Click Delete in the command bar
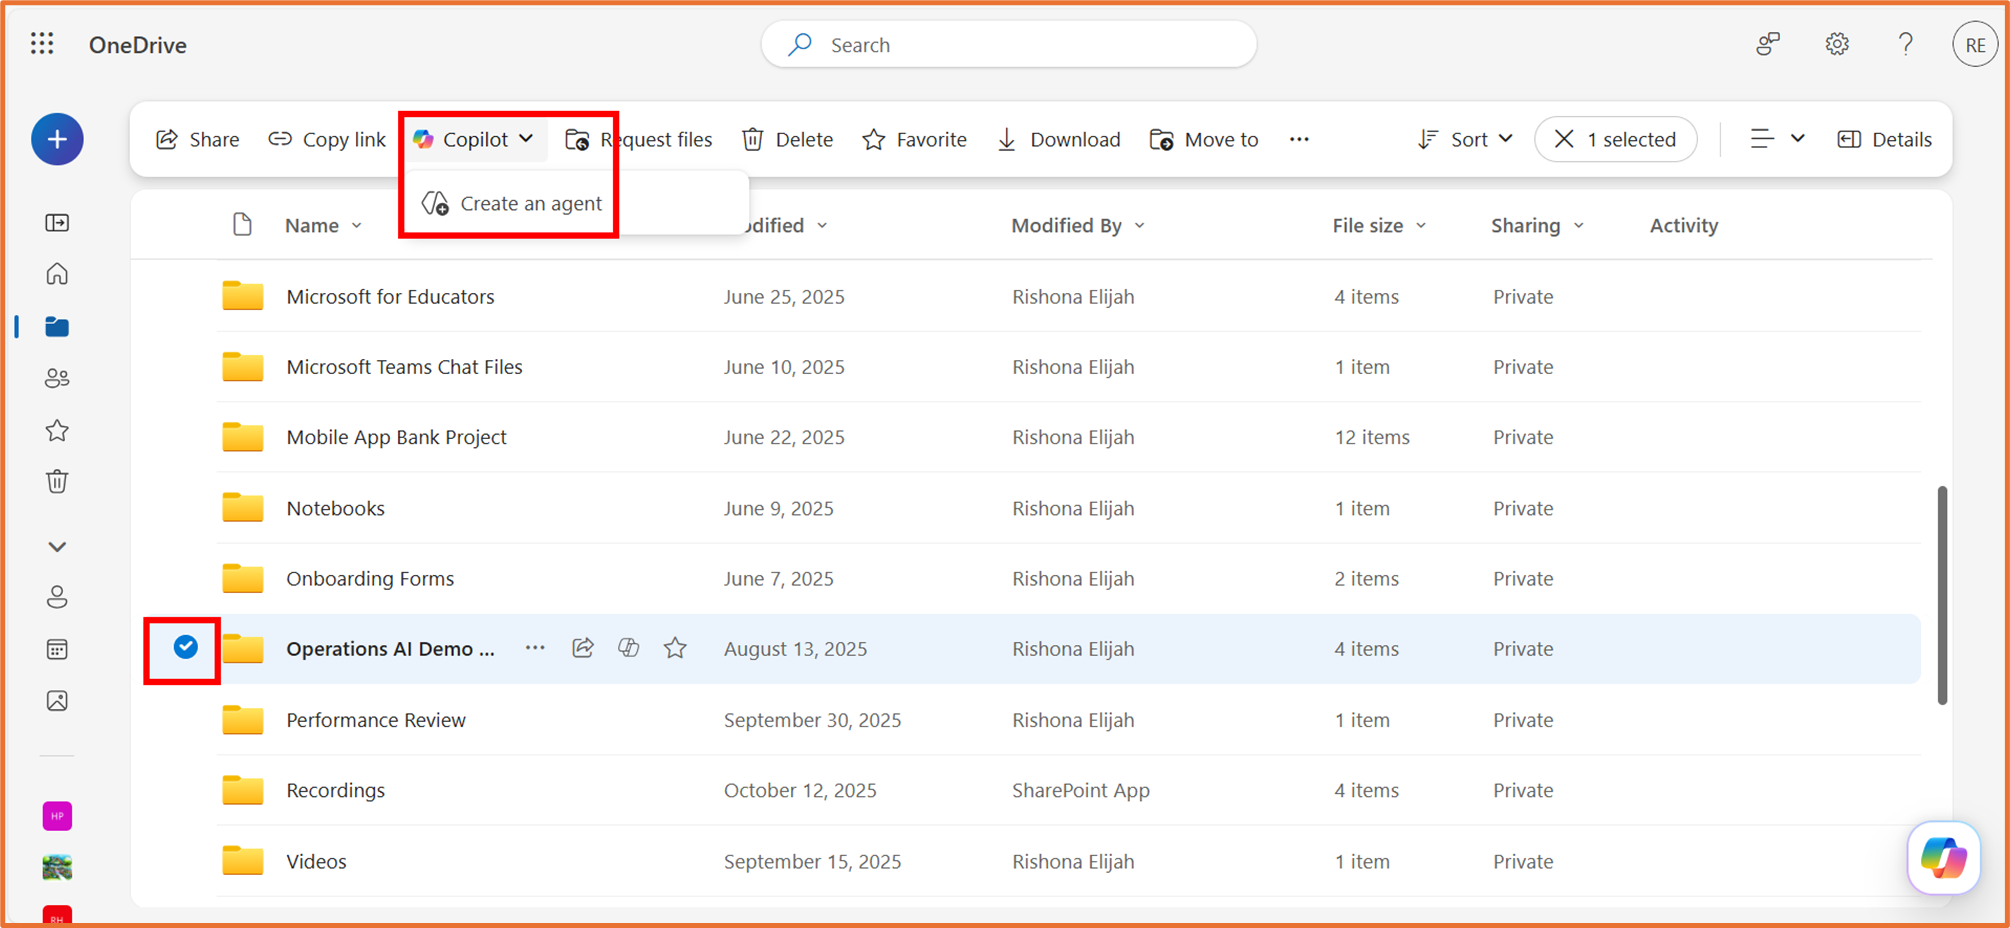The width and height of the screenshot is (2010, 928). (788, 139)
